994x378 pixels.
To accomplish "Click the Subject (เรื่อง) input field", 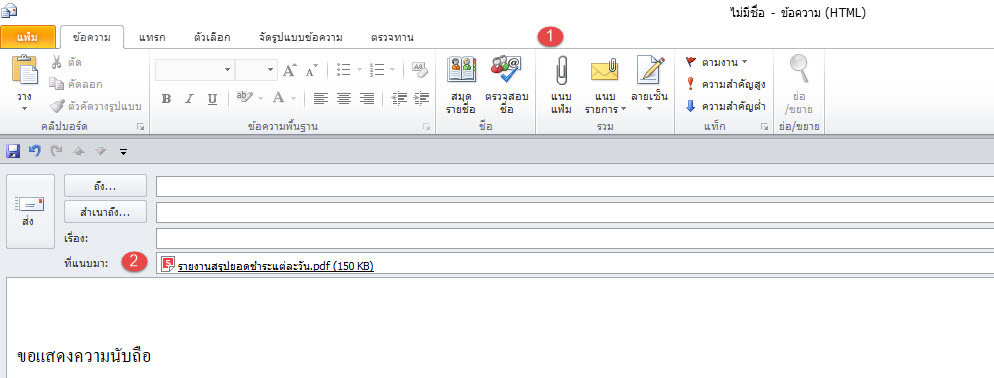I will tap(575, 238).
